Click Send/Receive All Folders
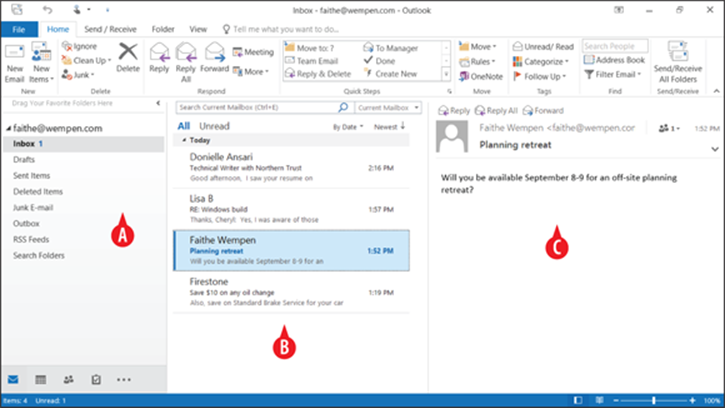Screen dimensions: 725x408 pyautogui.click(x=677, y=63)
